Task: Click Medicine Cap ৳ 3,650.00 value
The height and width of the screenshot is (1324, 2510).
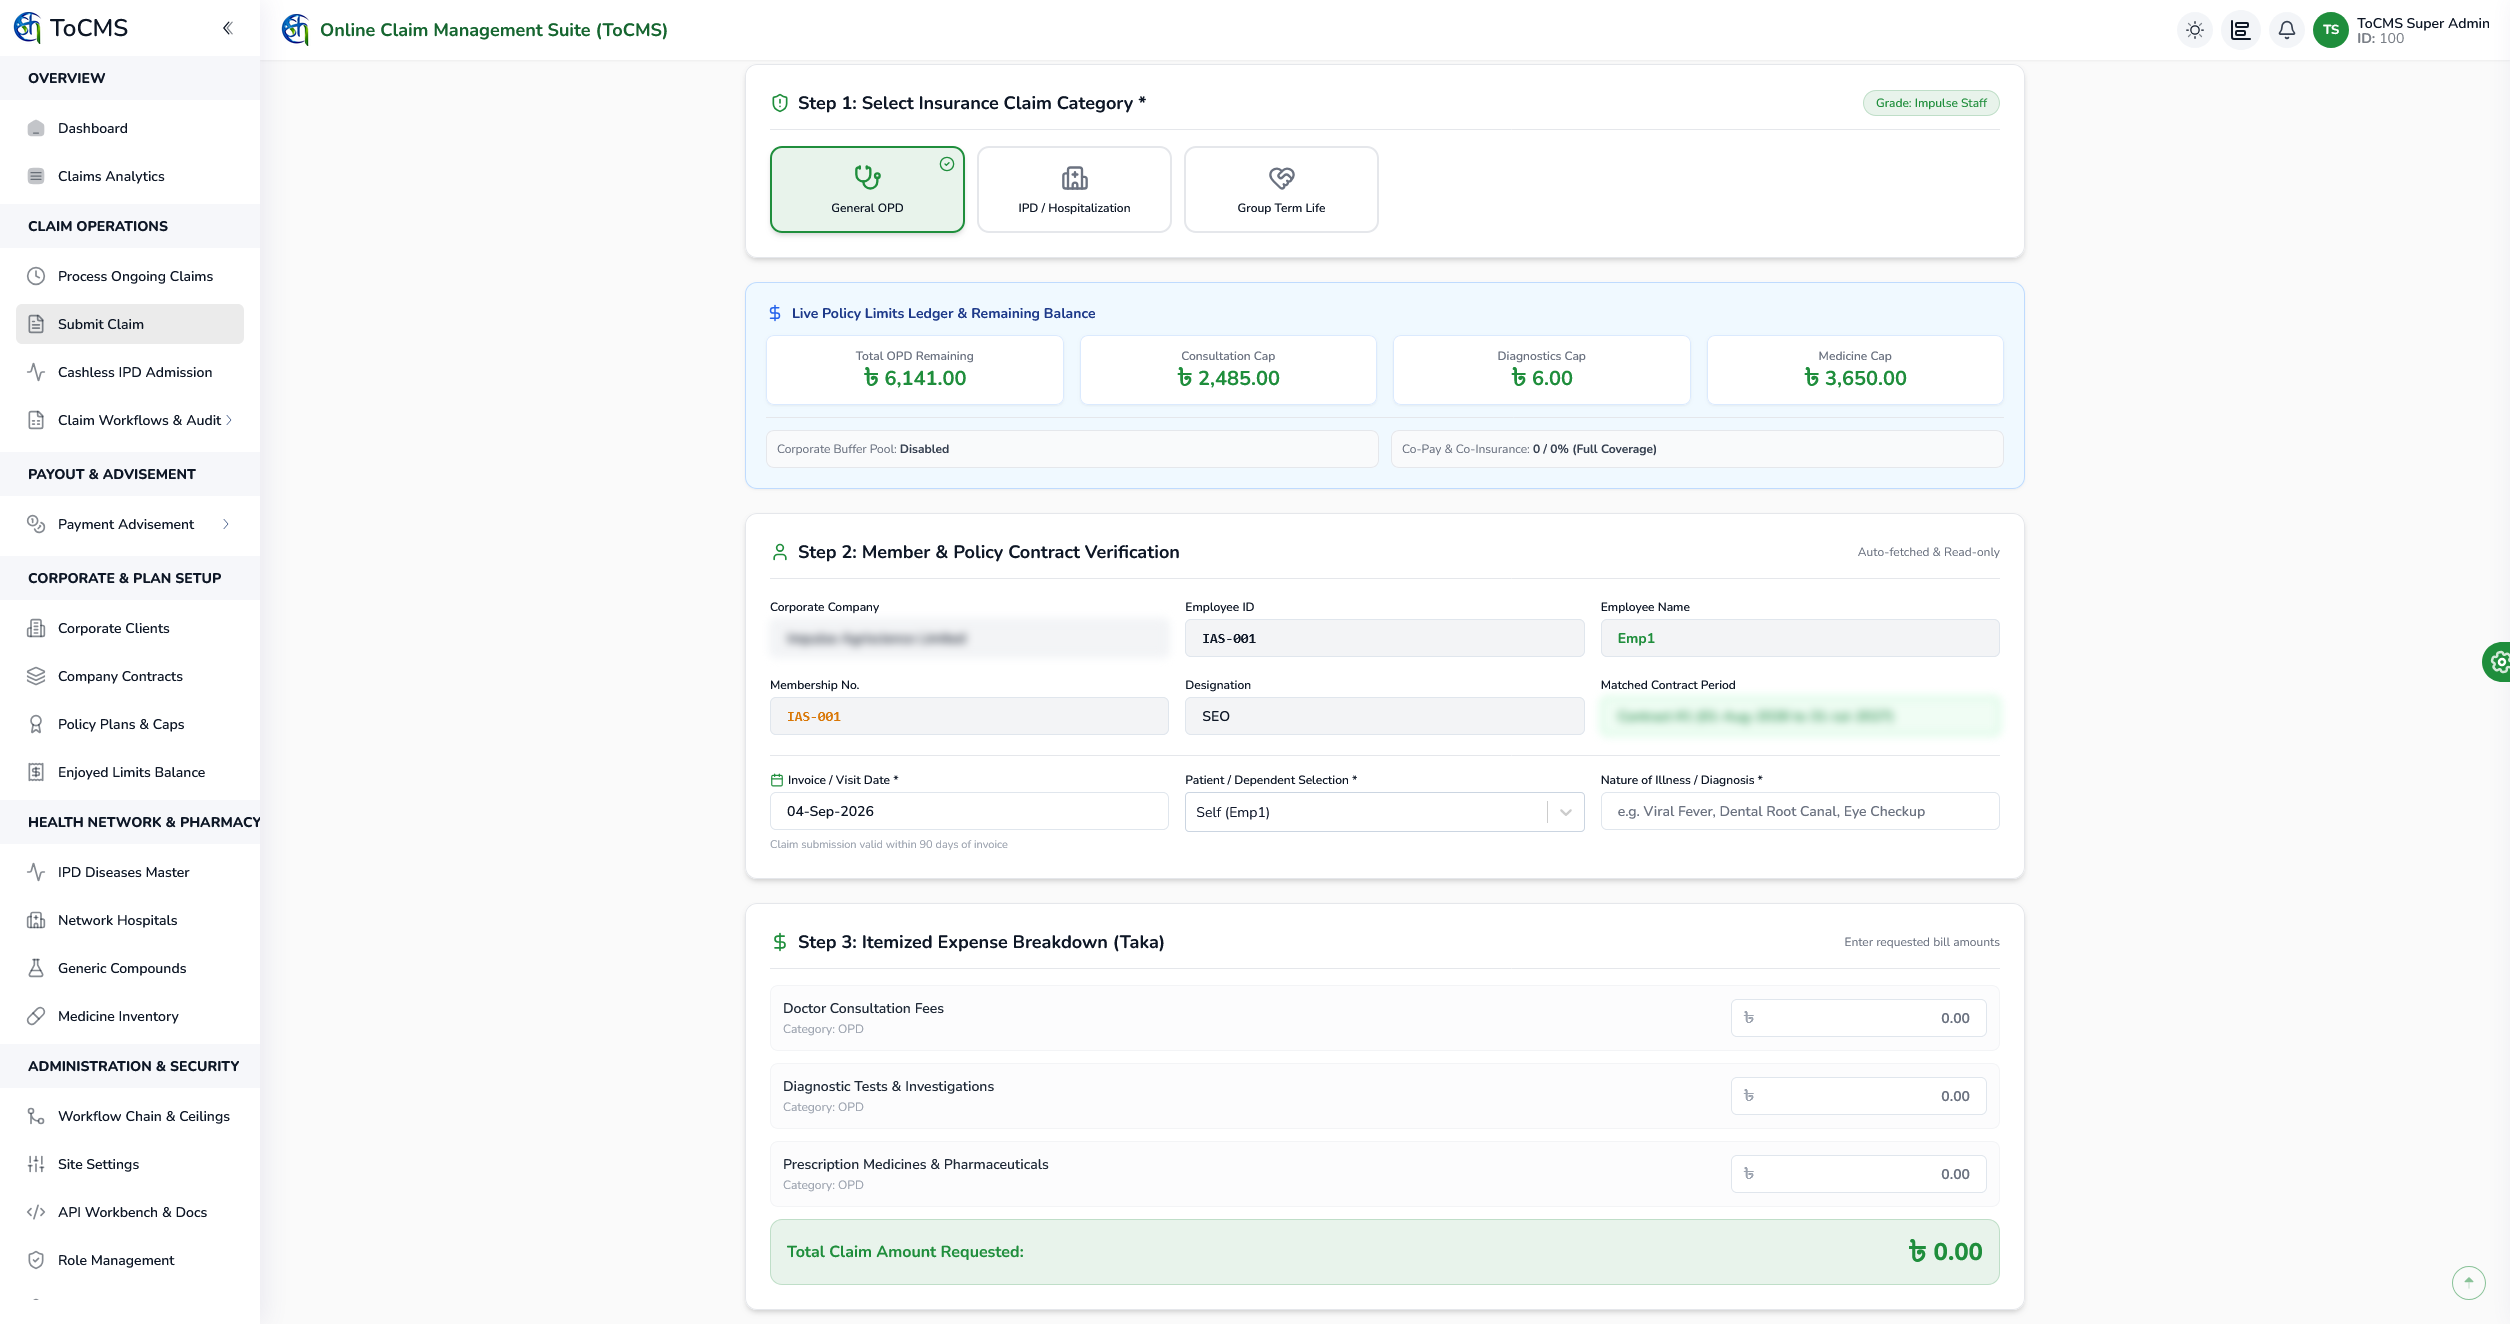Action: (x=1854, y=378)
